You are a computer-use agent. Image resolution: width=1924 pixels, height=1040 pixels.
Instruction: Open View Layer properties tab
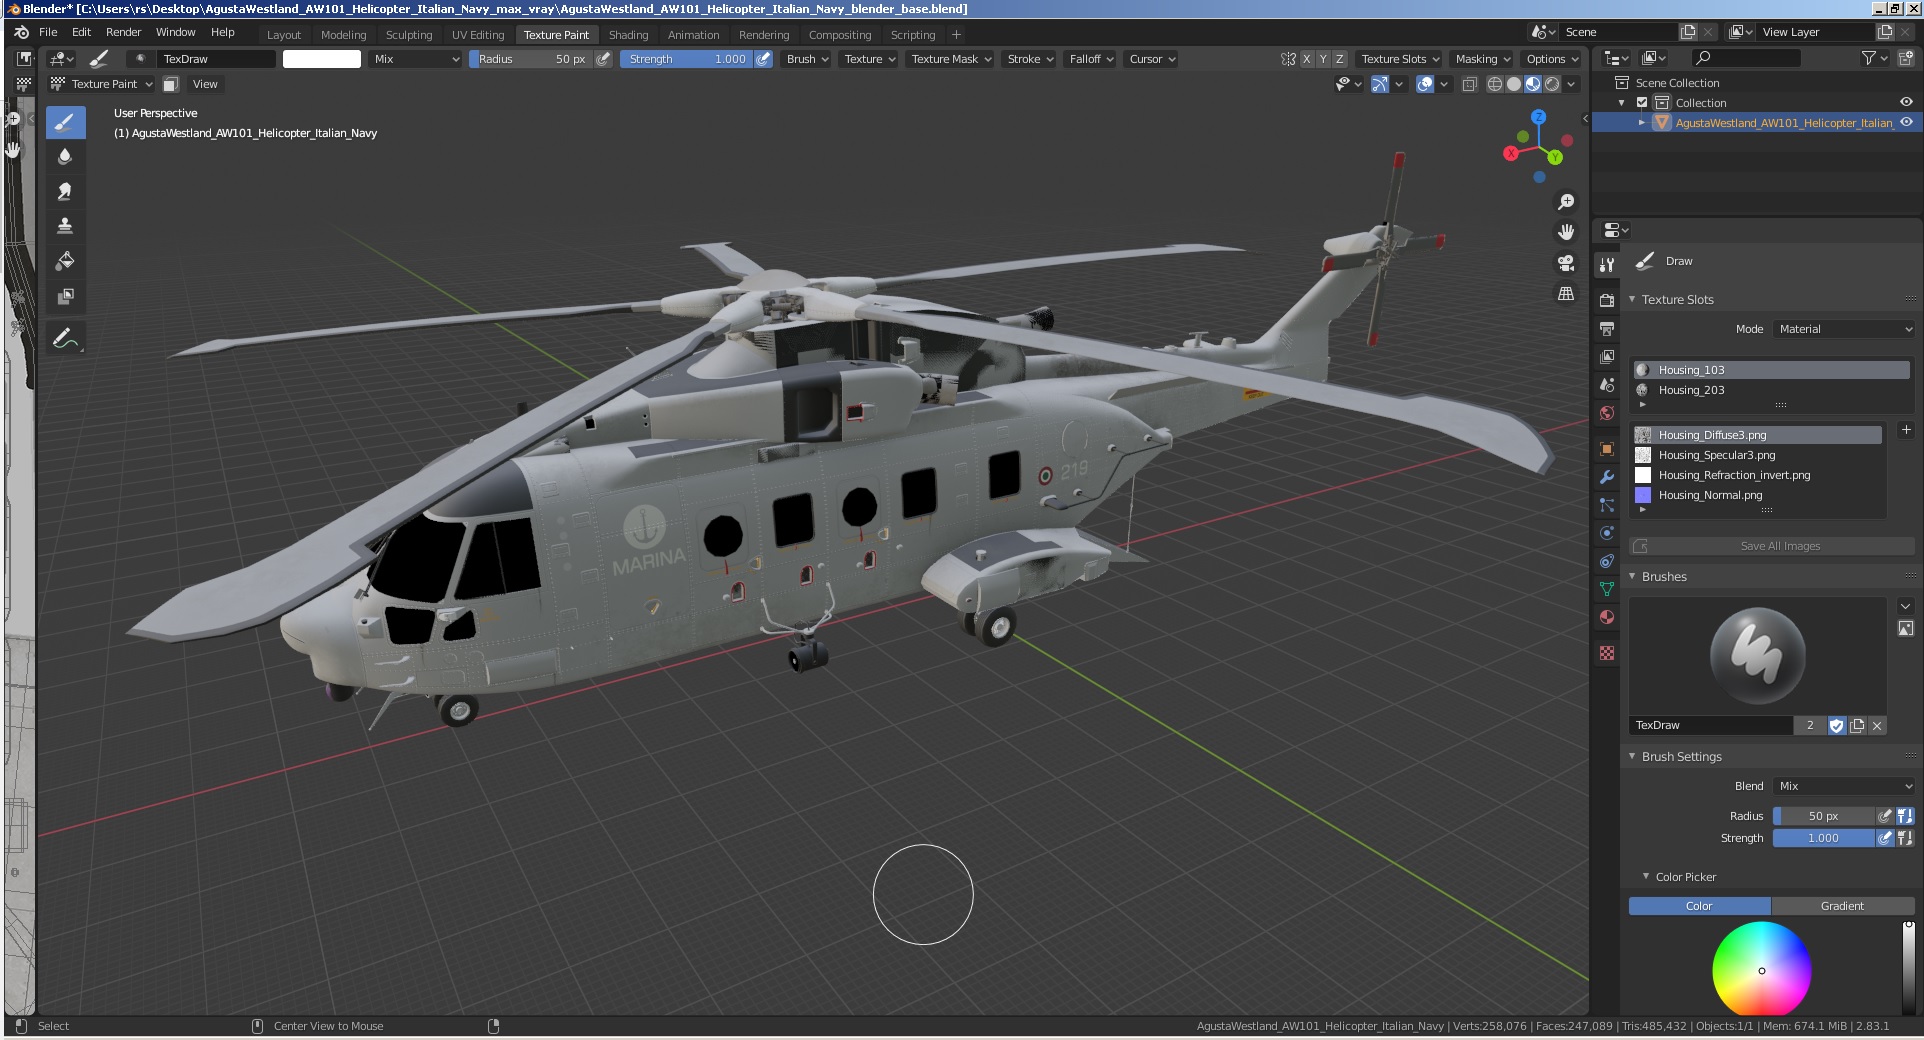pos(1607,356)
